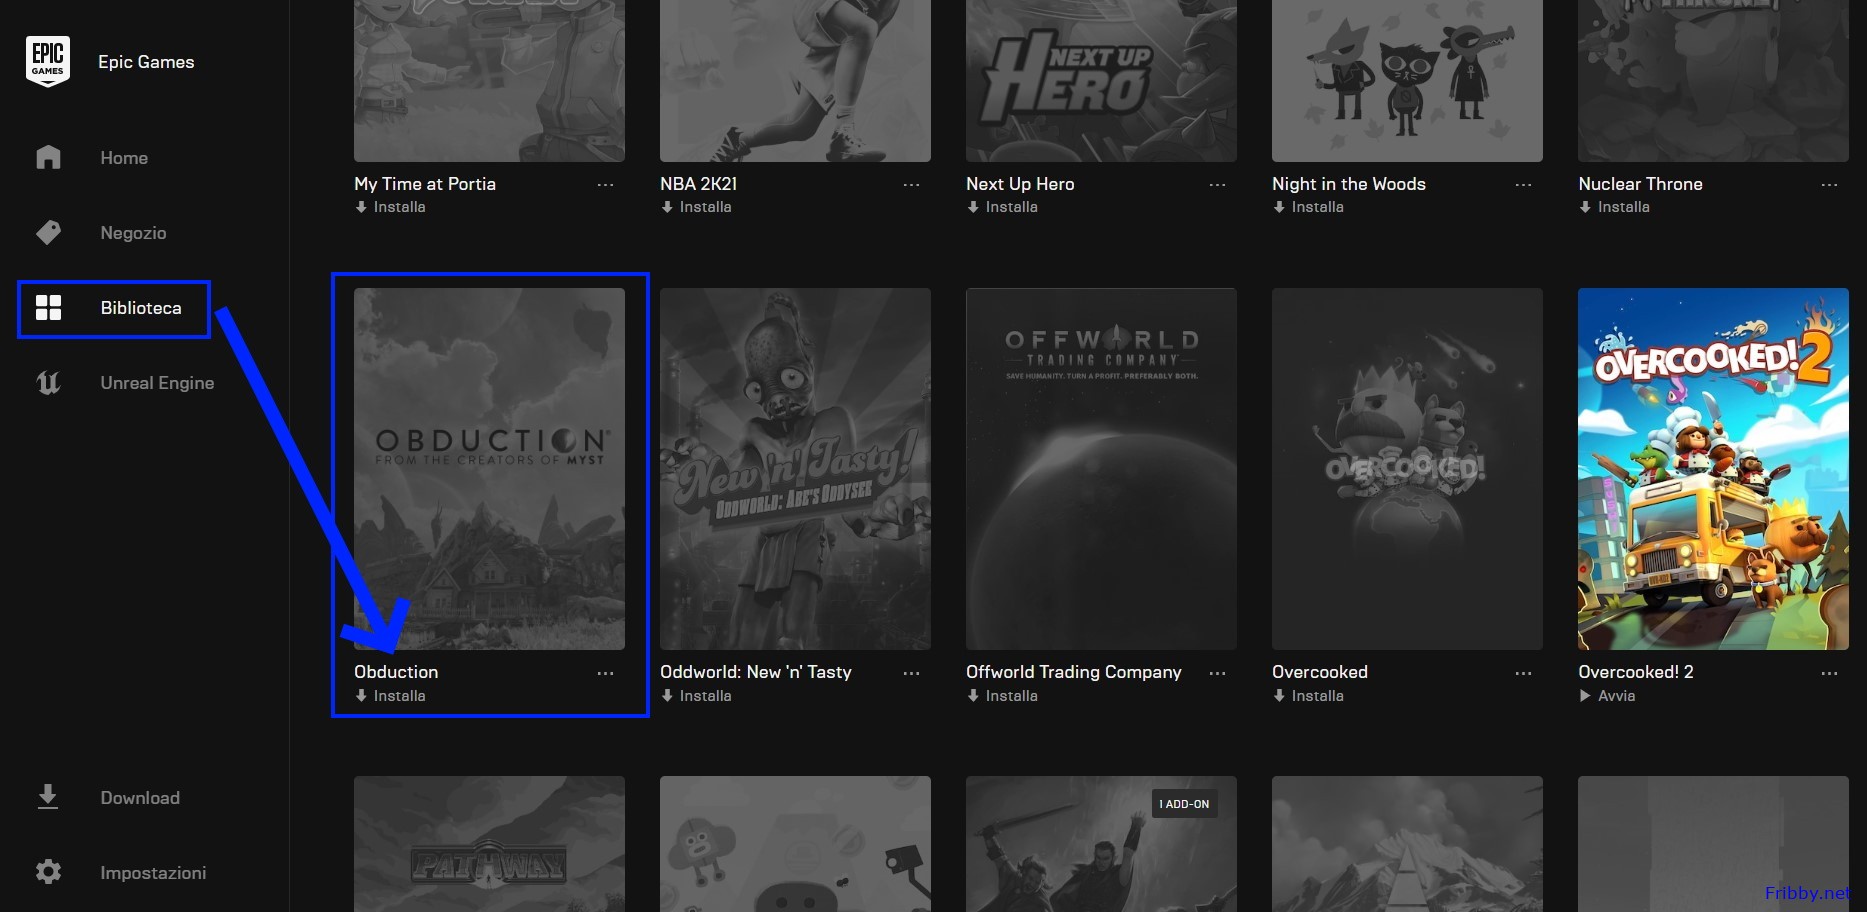Install Offworld Trading Company

pyautogui.click(x=1002, y=696)
